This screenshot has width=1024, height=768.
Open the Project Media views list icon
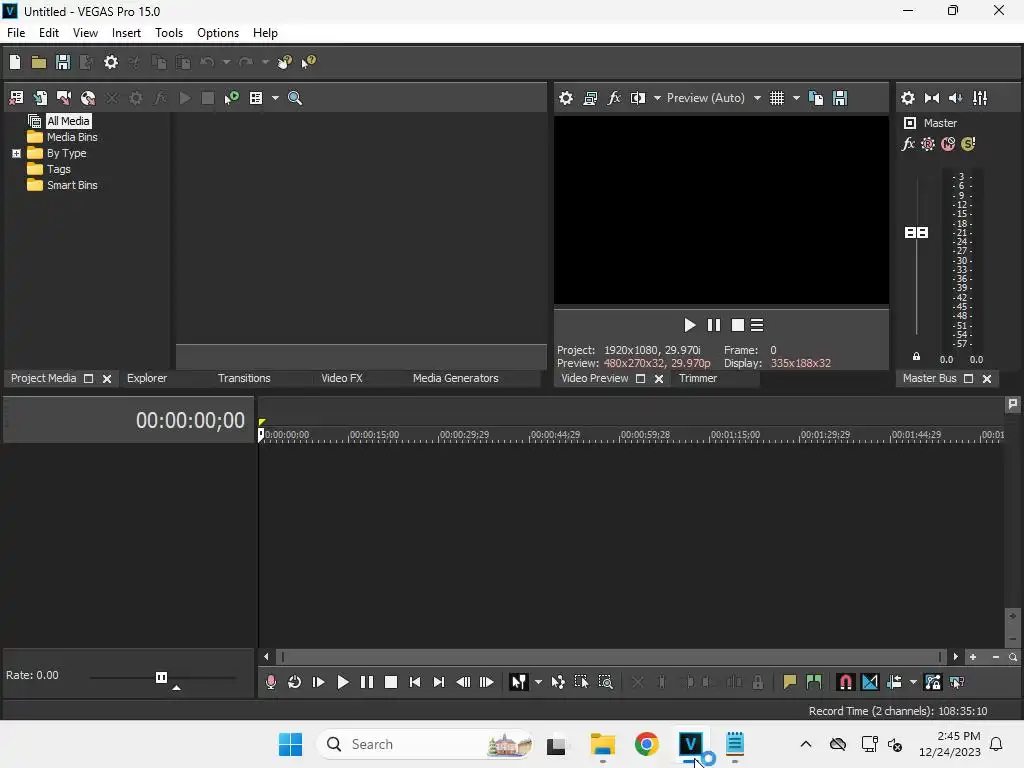[256, 98]
